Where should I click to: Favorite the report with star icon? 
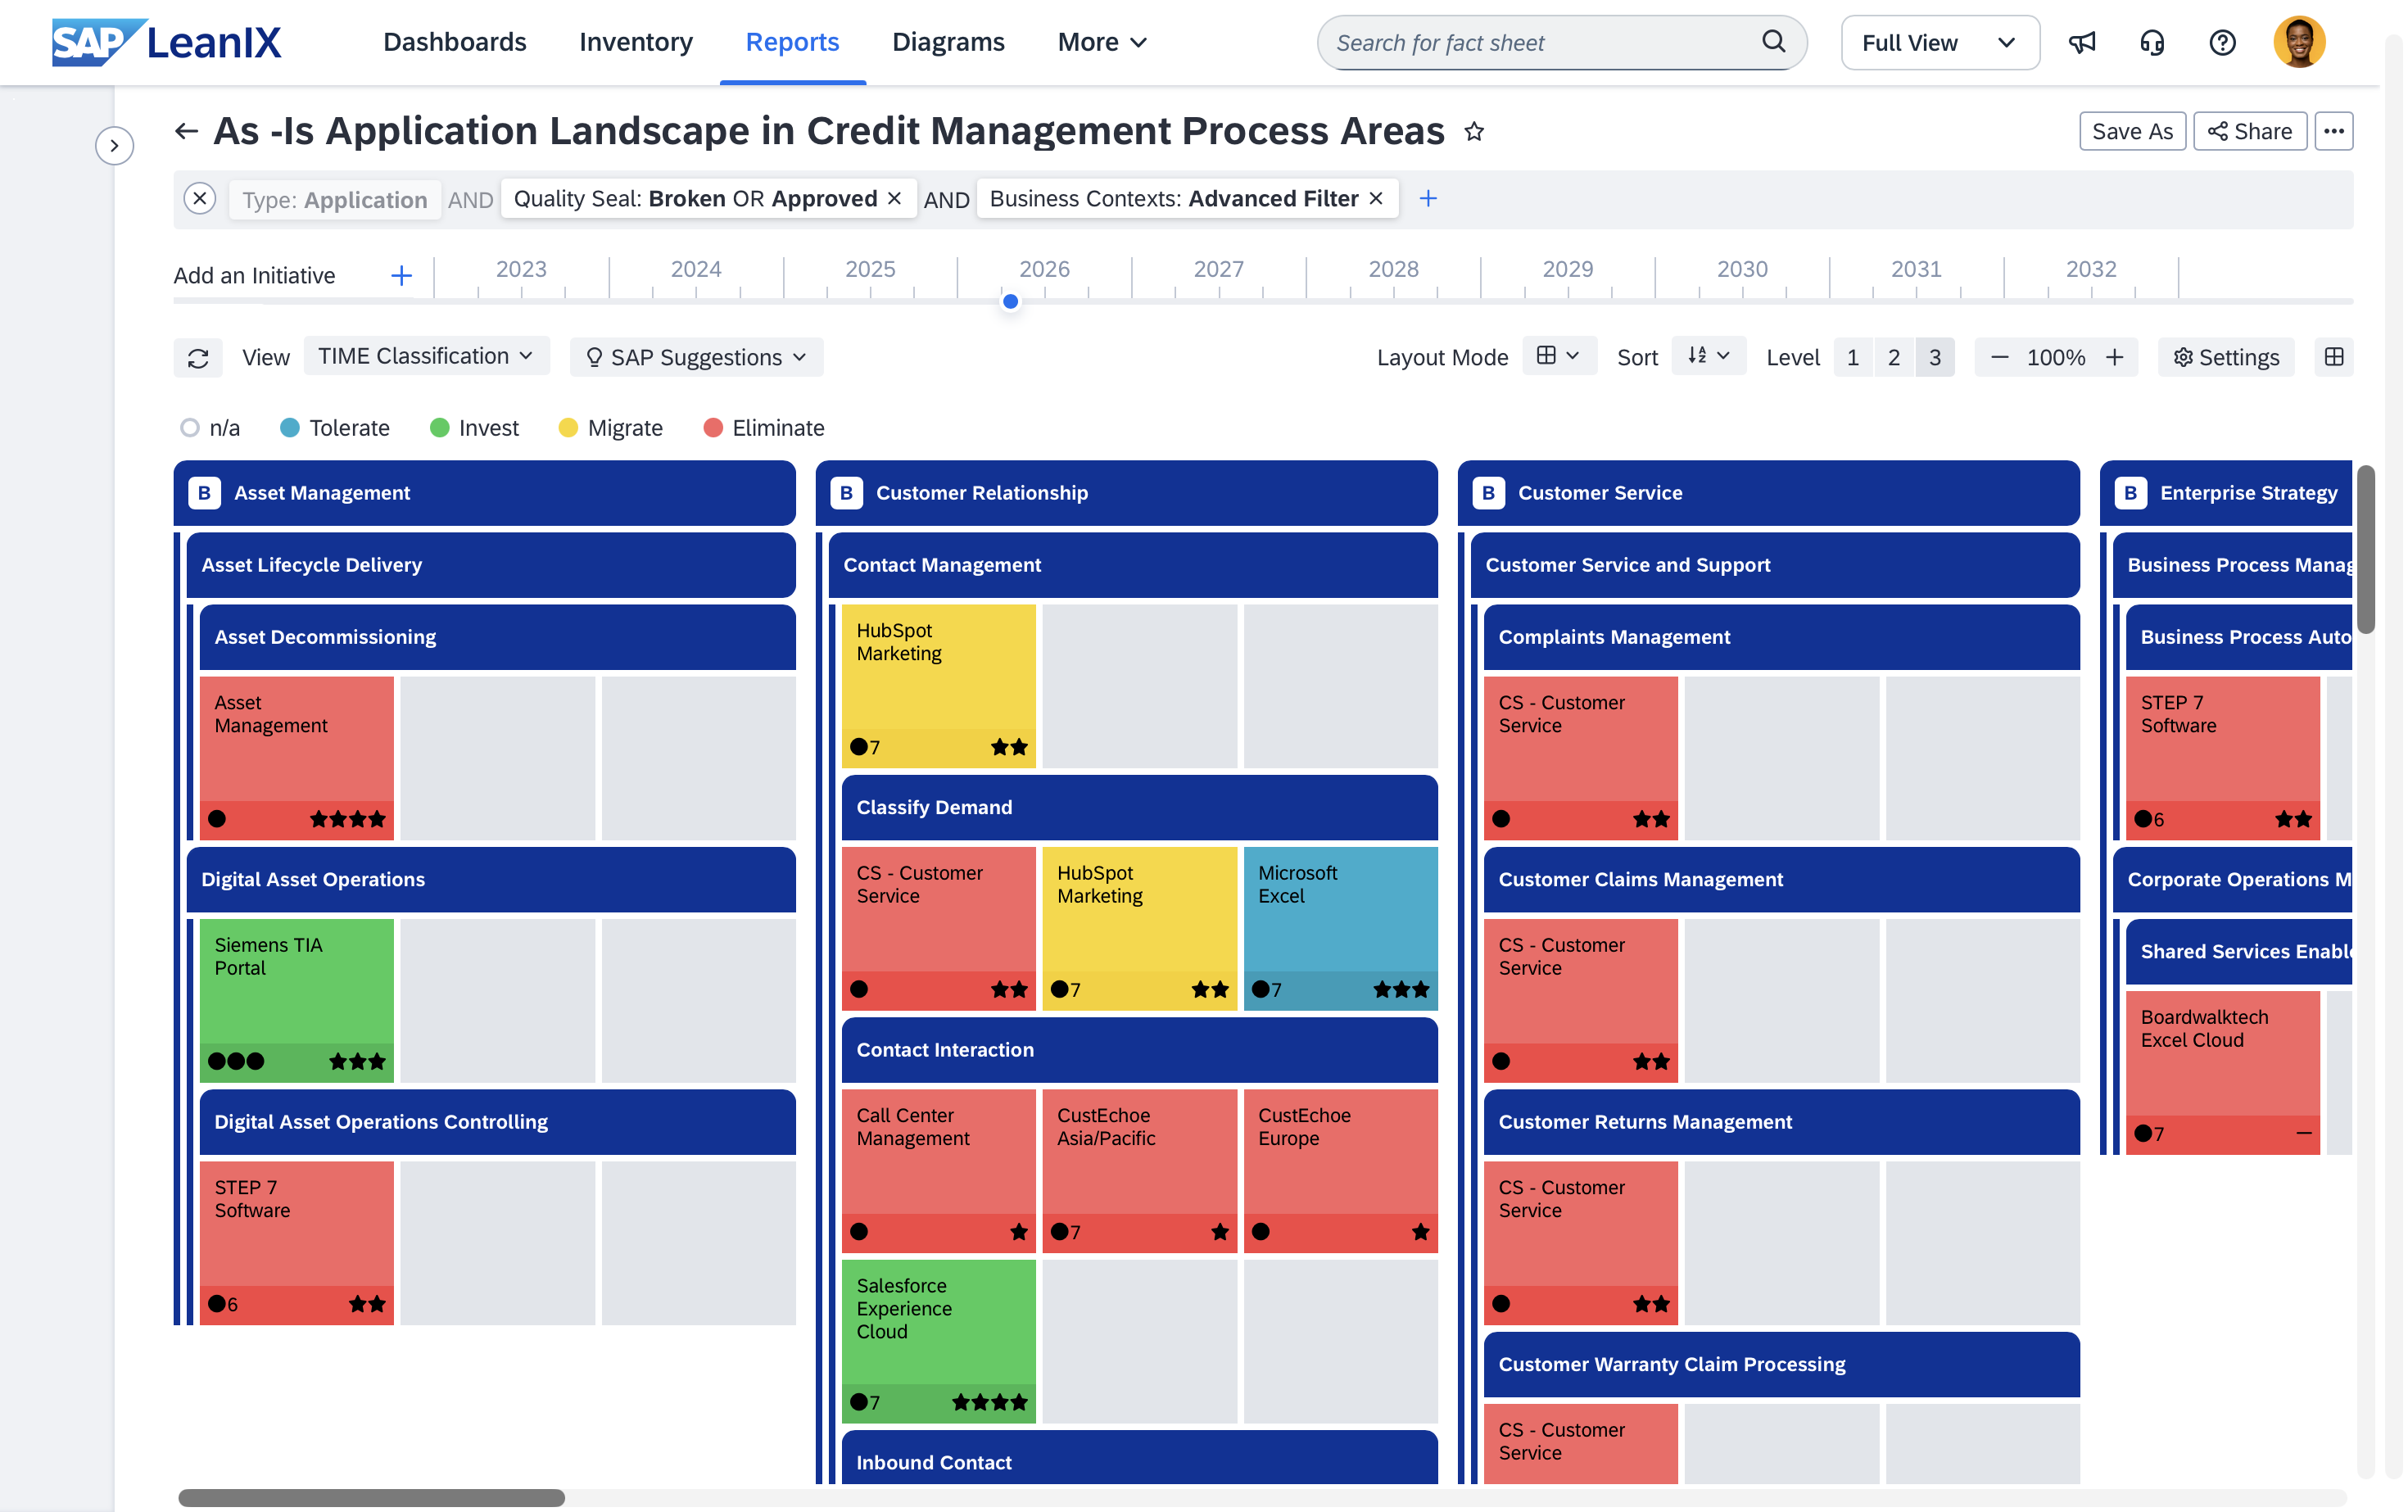tap(1474, 131)
